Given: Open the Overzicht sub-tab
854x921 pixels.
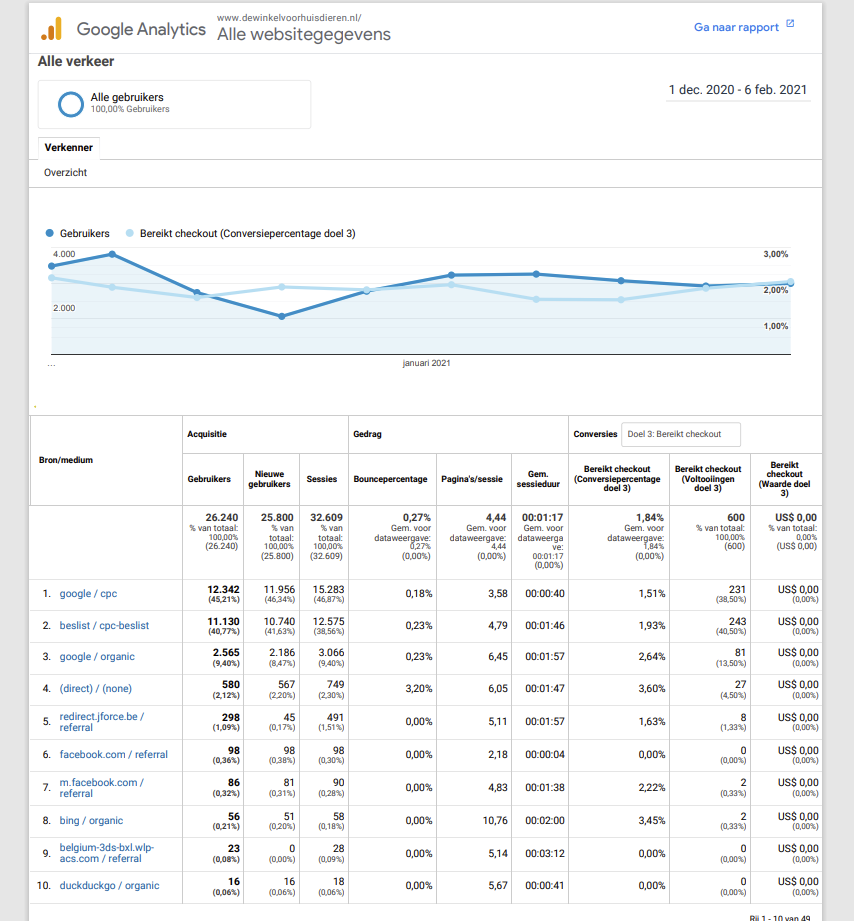Looking at the screenshot, I should tap(65, 173).
